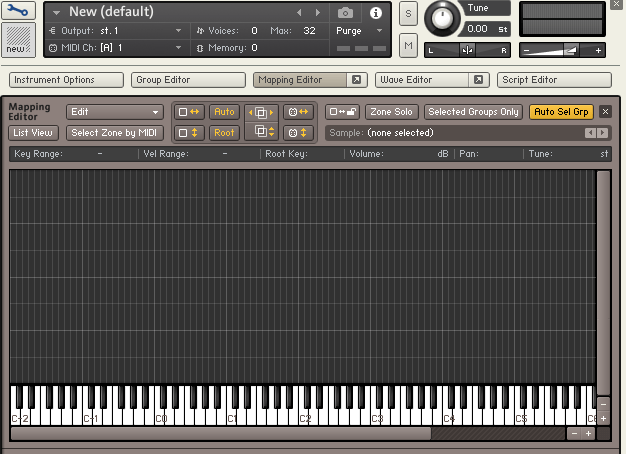Open the Edit dropdown menu

(x=114, y=112)
